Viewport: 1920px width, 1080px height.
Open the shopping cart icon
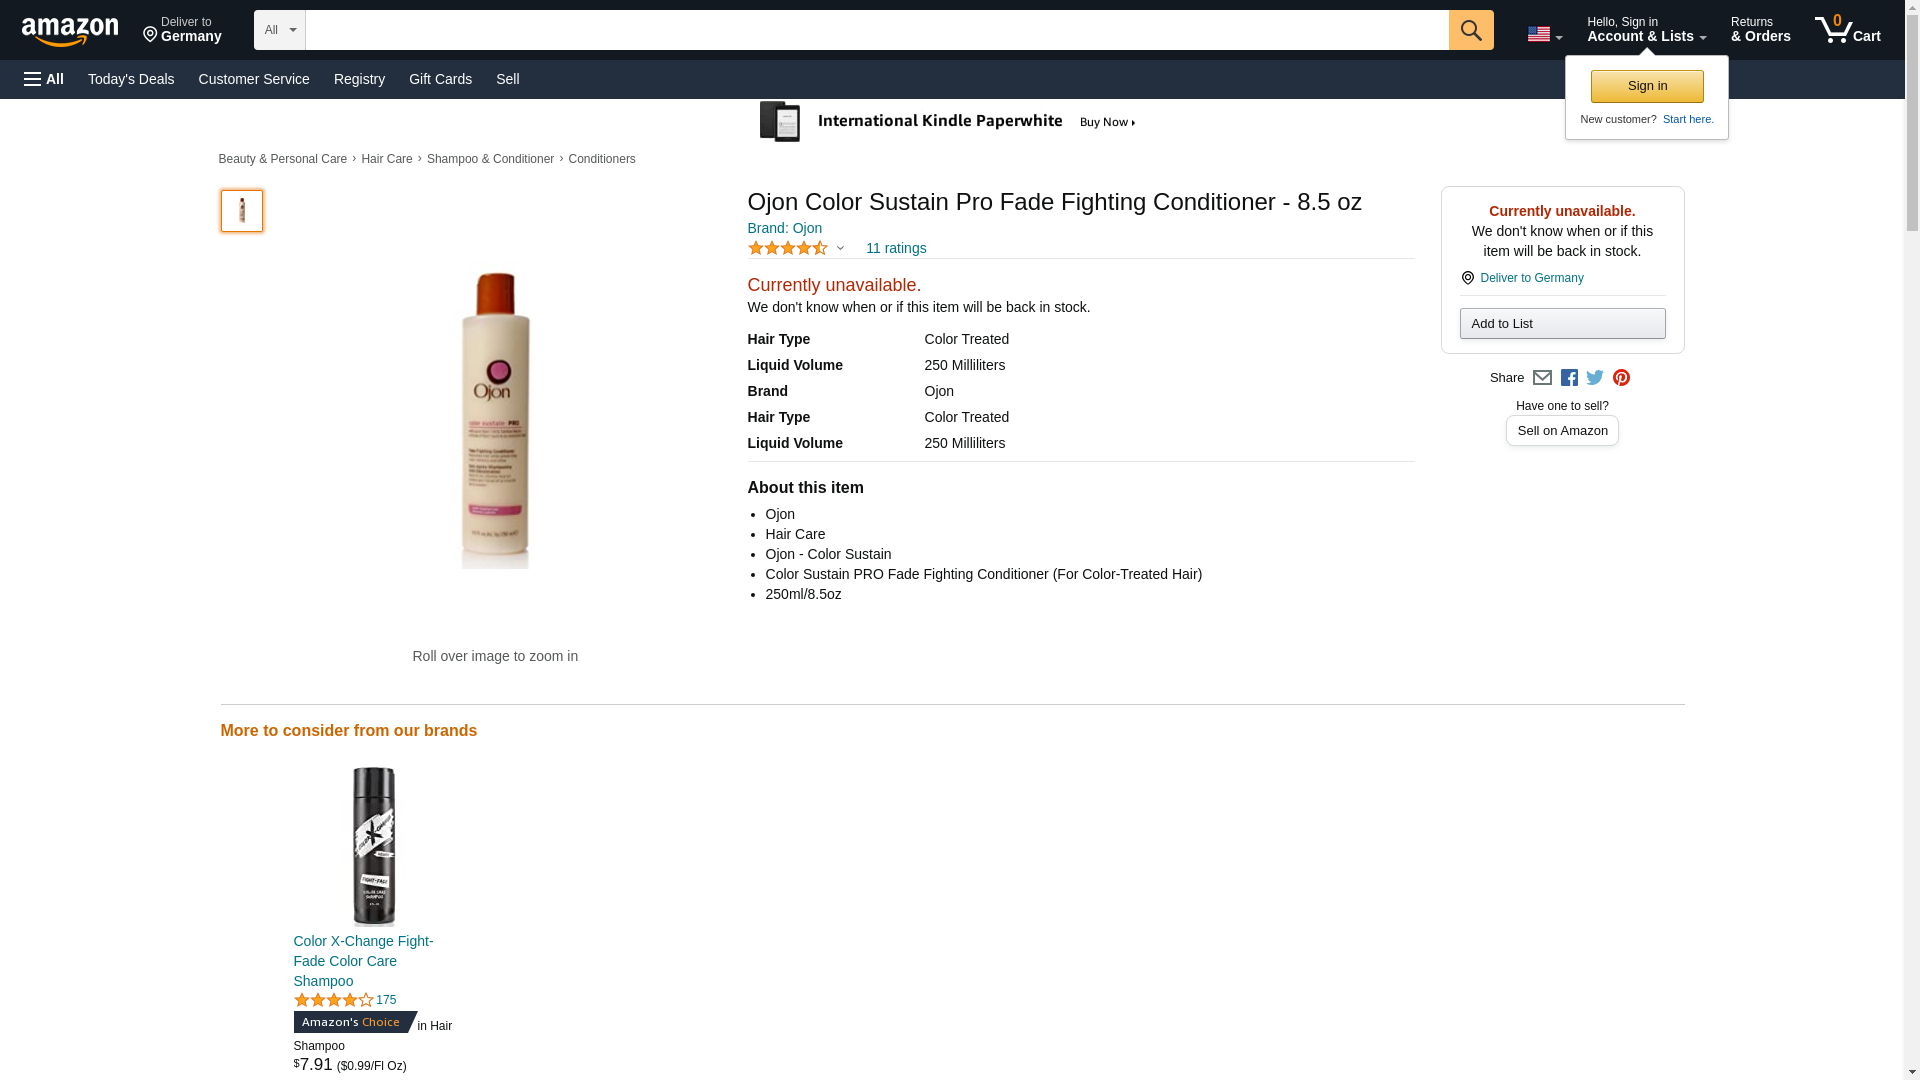point(1847,30)
